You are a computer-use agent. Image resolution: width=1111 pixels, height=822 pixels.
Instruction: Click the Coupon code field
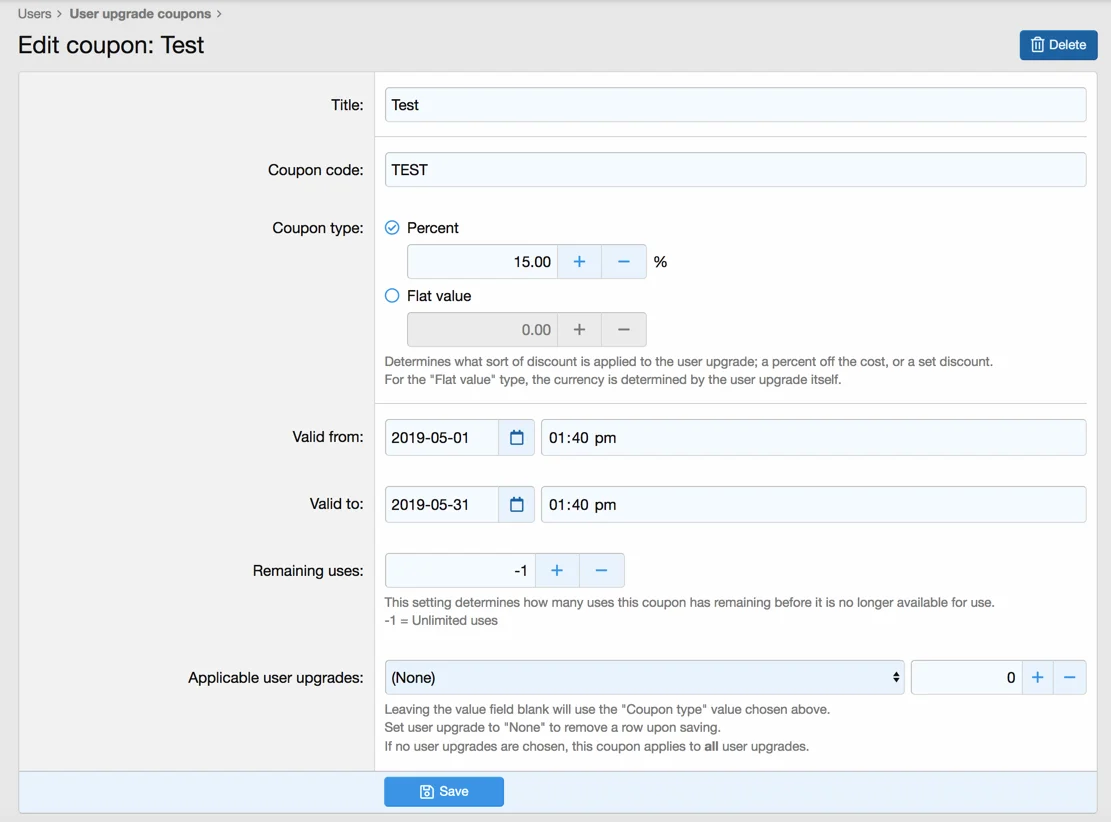[x=735, y=170]
